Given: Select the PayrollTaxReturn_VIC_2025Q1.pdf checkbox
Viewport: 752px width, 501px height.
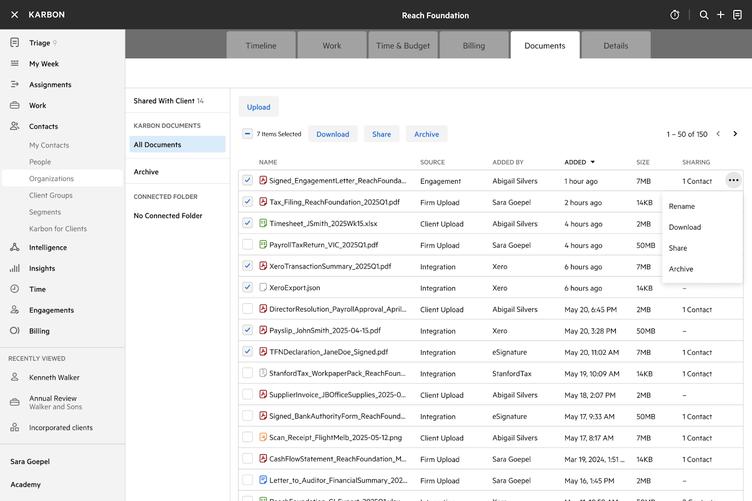Looking at the screenshot, I should pyautogui.click(x=248, y=245).
